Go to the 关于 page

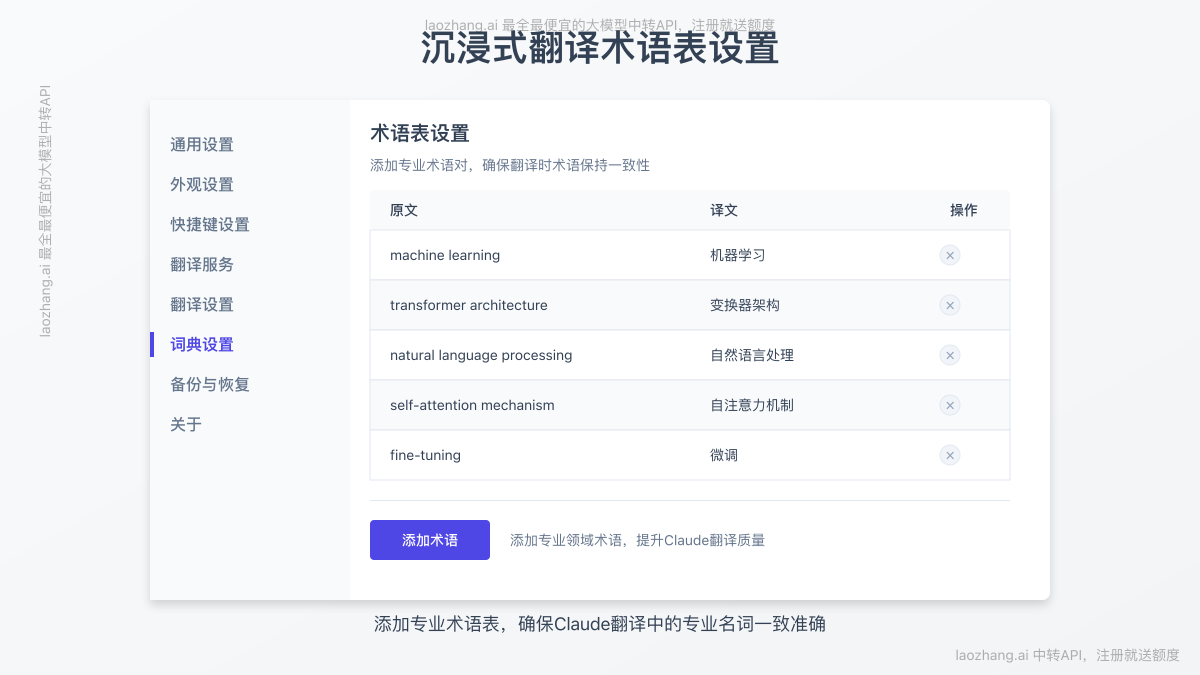[x=186, y=424]
